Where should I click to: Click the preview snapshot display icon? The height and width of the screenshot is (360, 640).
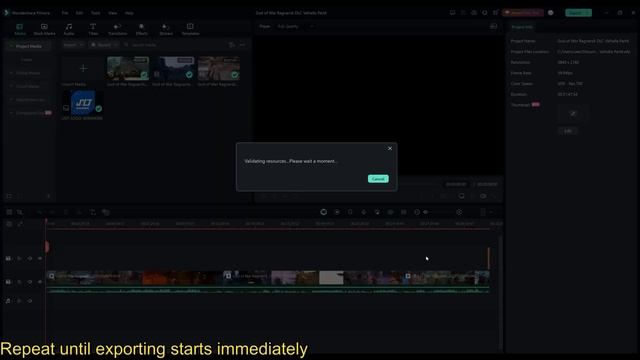click(493, 27)
